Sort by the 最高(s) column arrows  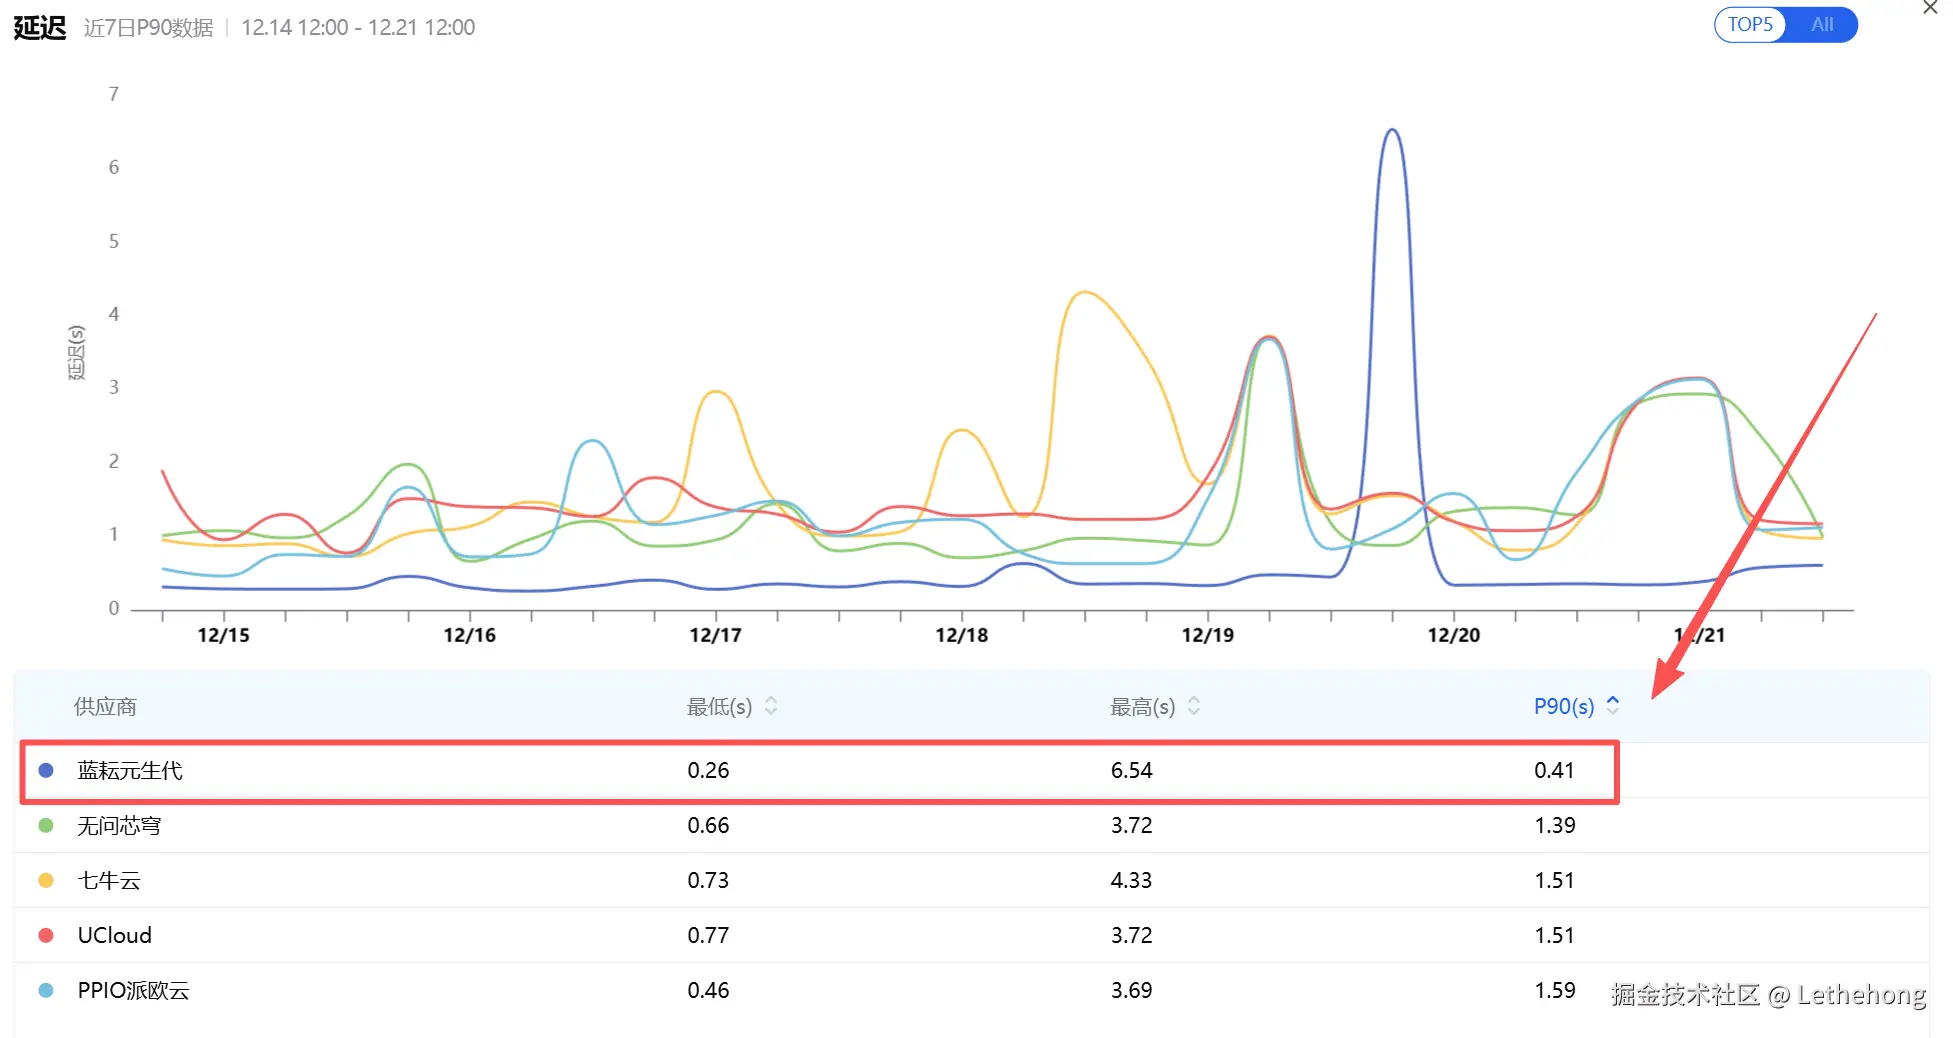[x=1194, y=707]
